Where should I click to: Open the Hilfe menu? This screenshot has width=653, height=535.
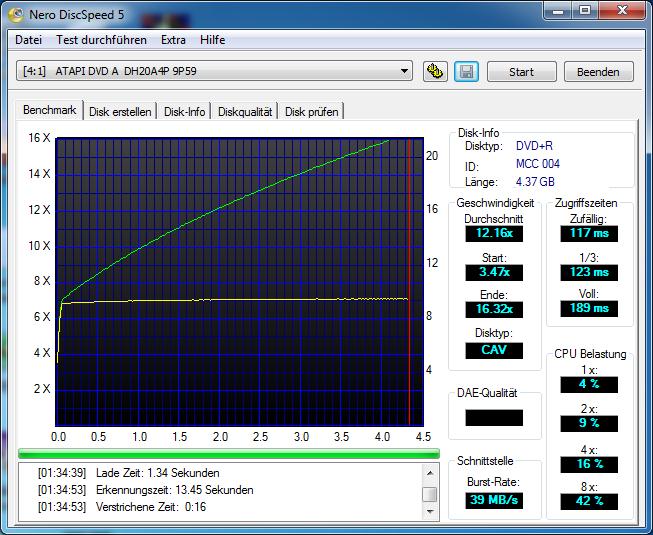click(212, 40)
